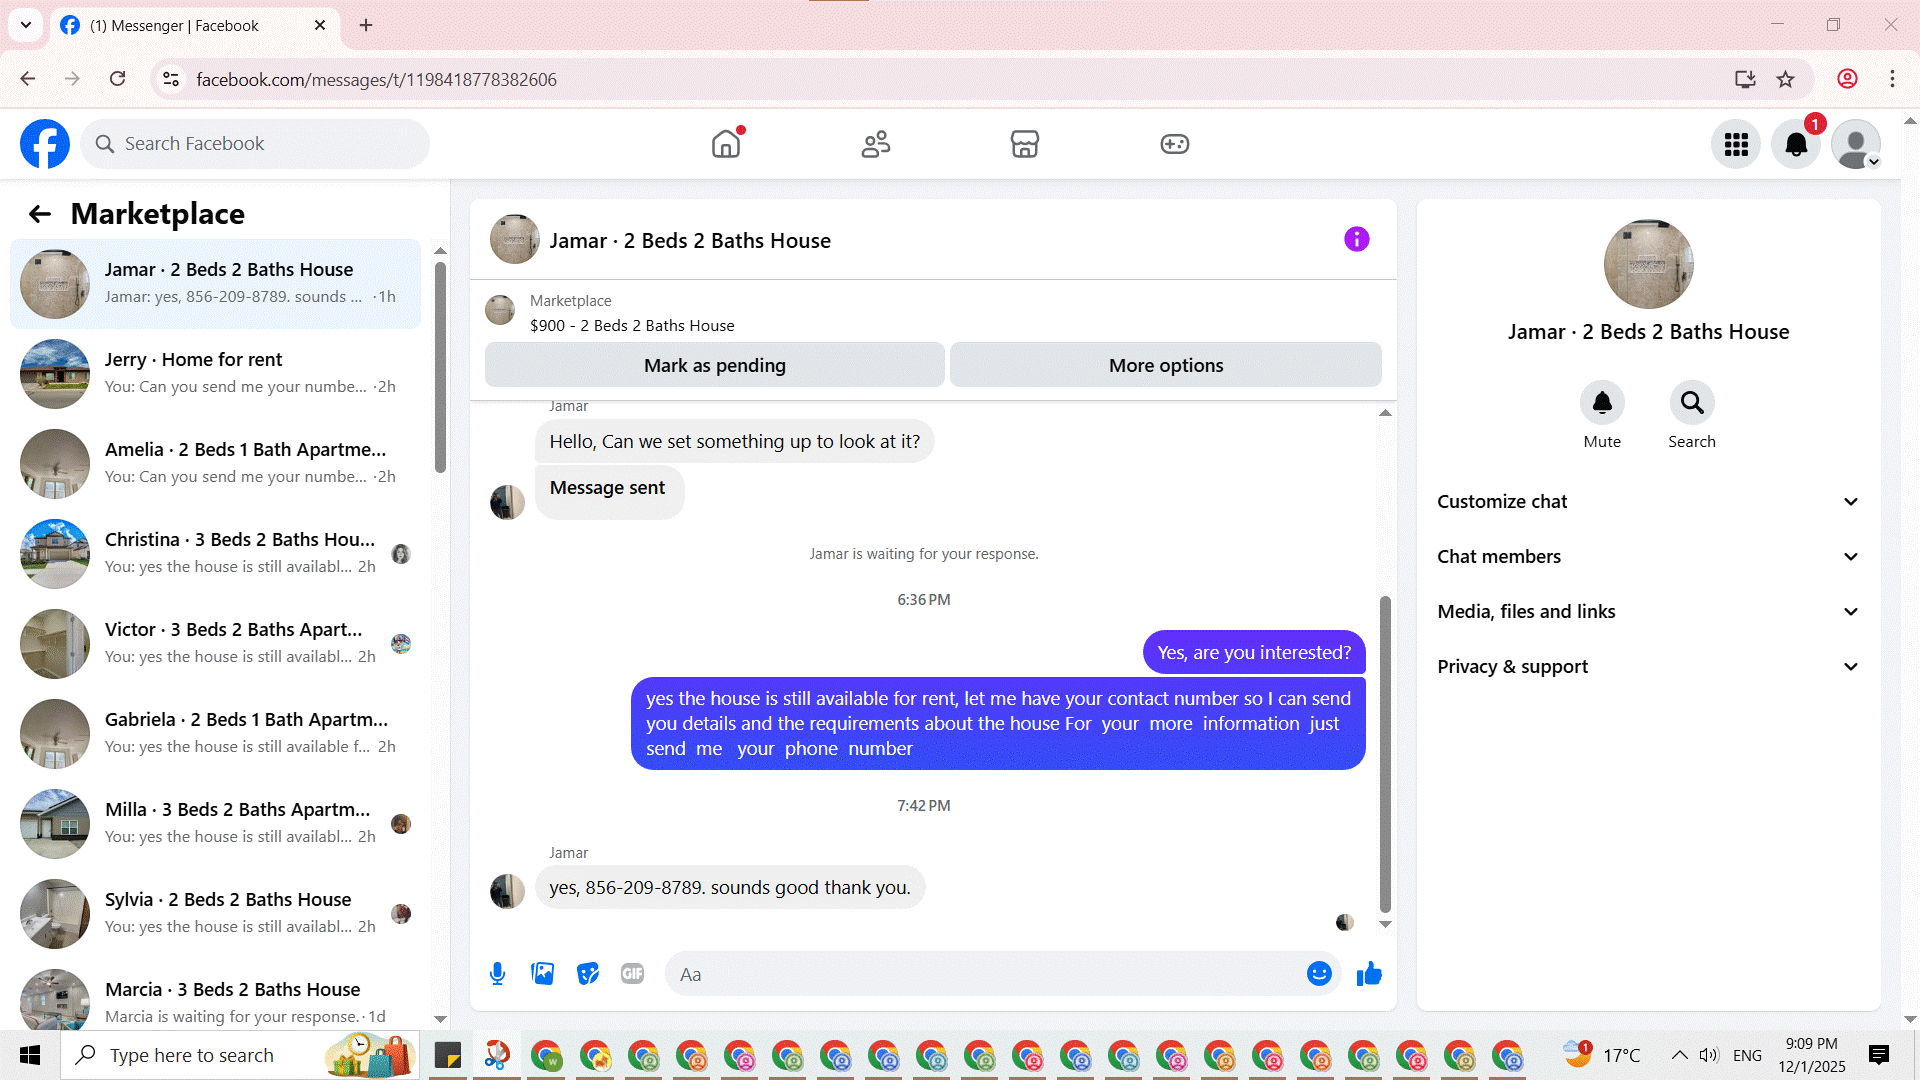Mute this conversation with the bell
This screenshot has width=1920, height=1080.
click(x=1602, y=403)
